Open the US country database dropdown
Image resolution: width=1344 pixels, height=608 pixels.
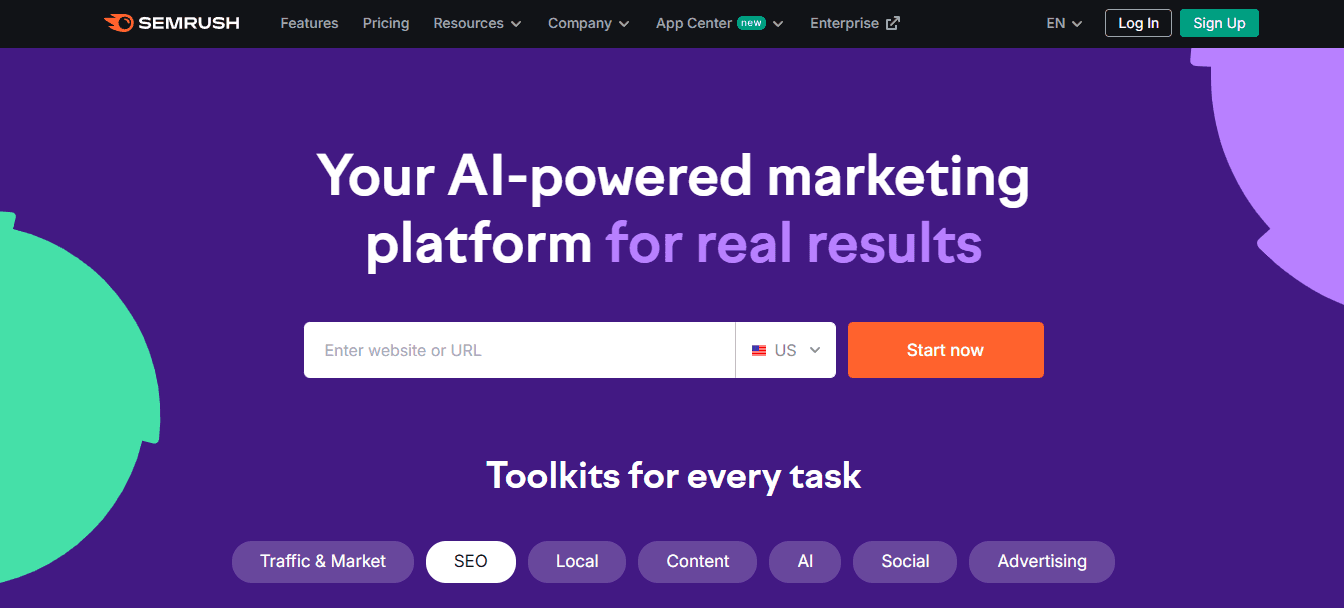click(786, 350)
